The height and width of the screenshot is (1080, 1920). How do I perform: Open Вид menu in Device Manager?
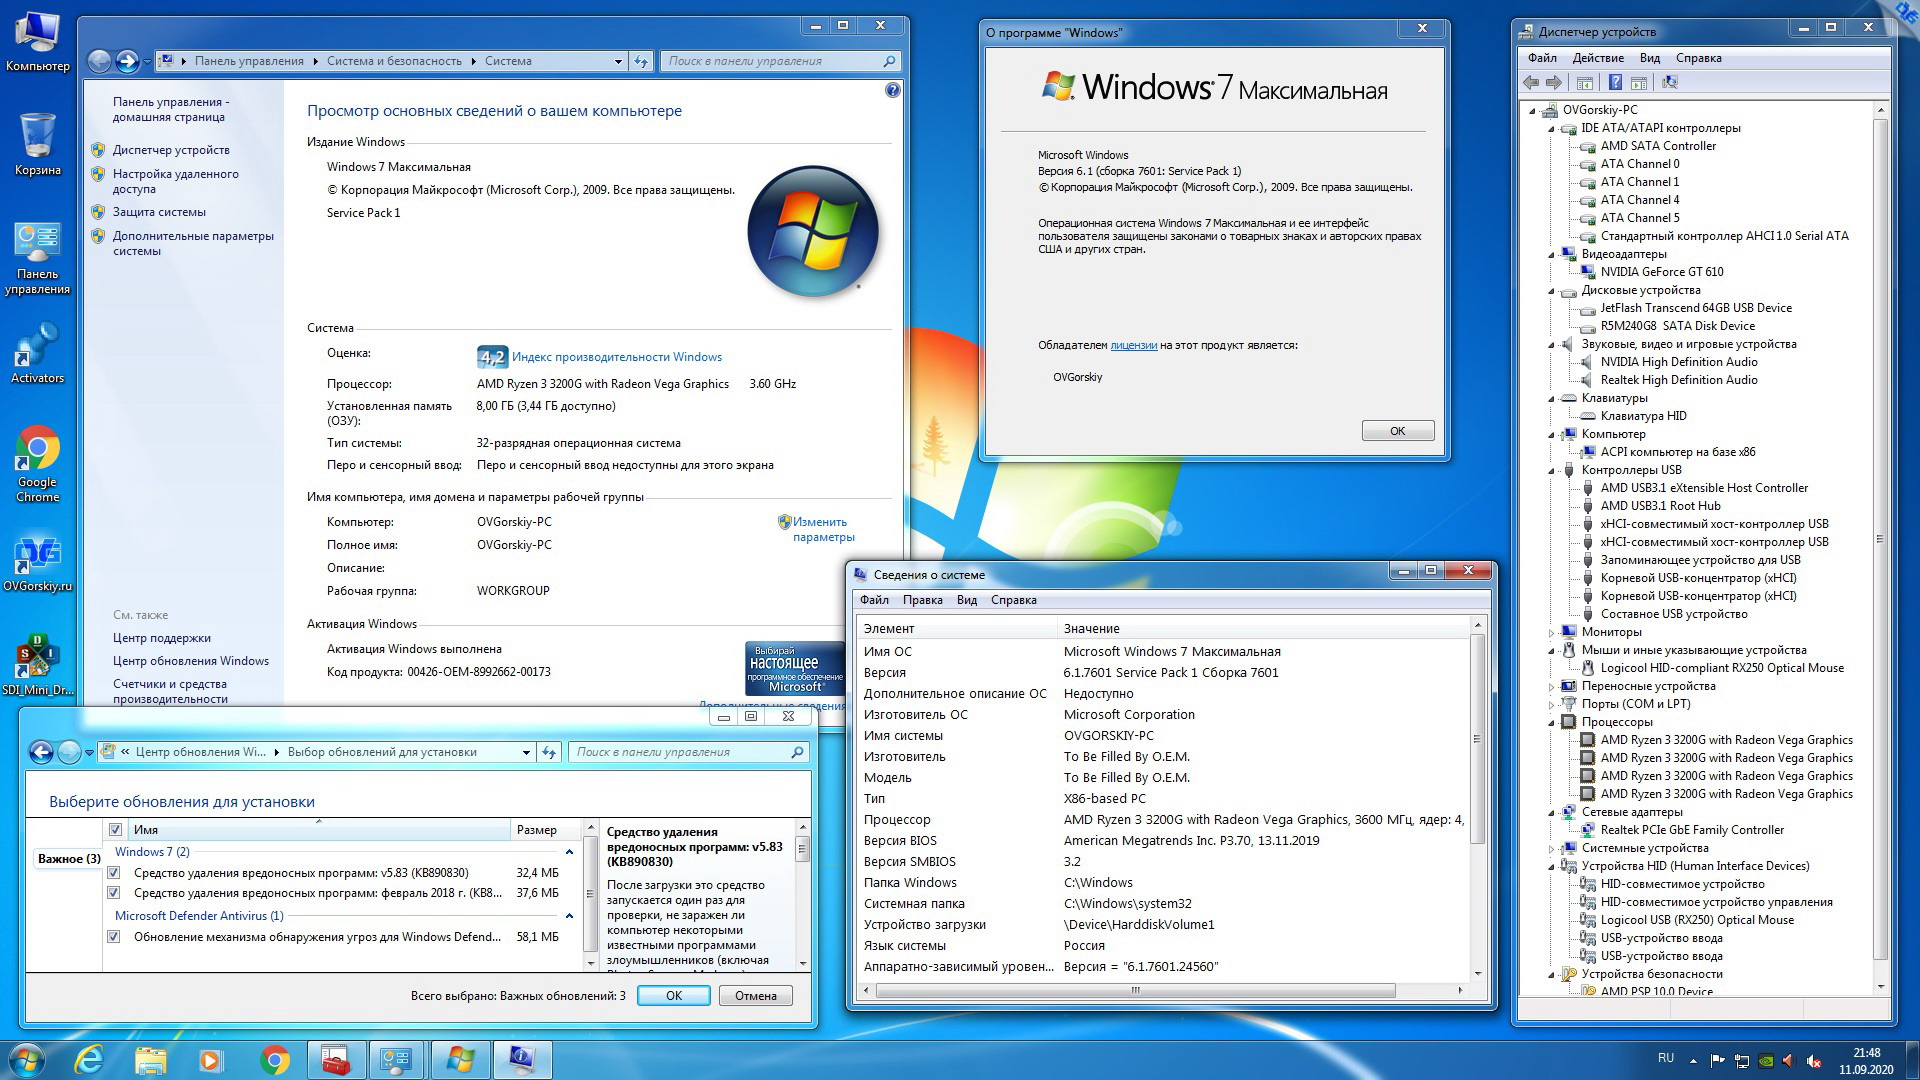1650,58
